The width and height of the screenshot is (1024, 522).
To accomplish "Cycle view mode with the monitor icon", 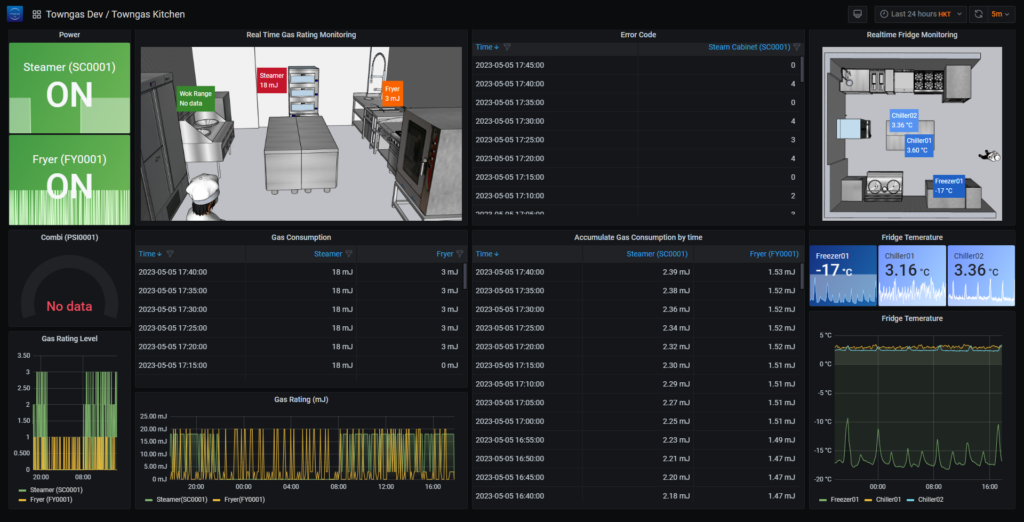I will (x=857, y=14).
